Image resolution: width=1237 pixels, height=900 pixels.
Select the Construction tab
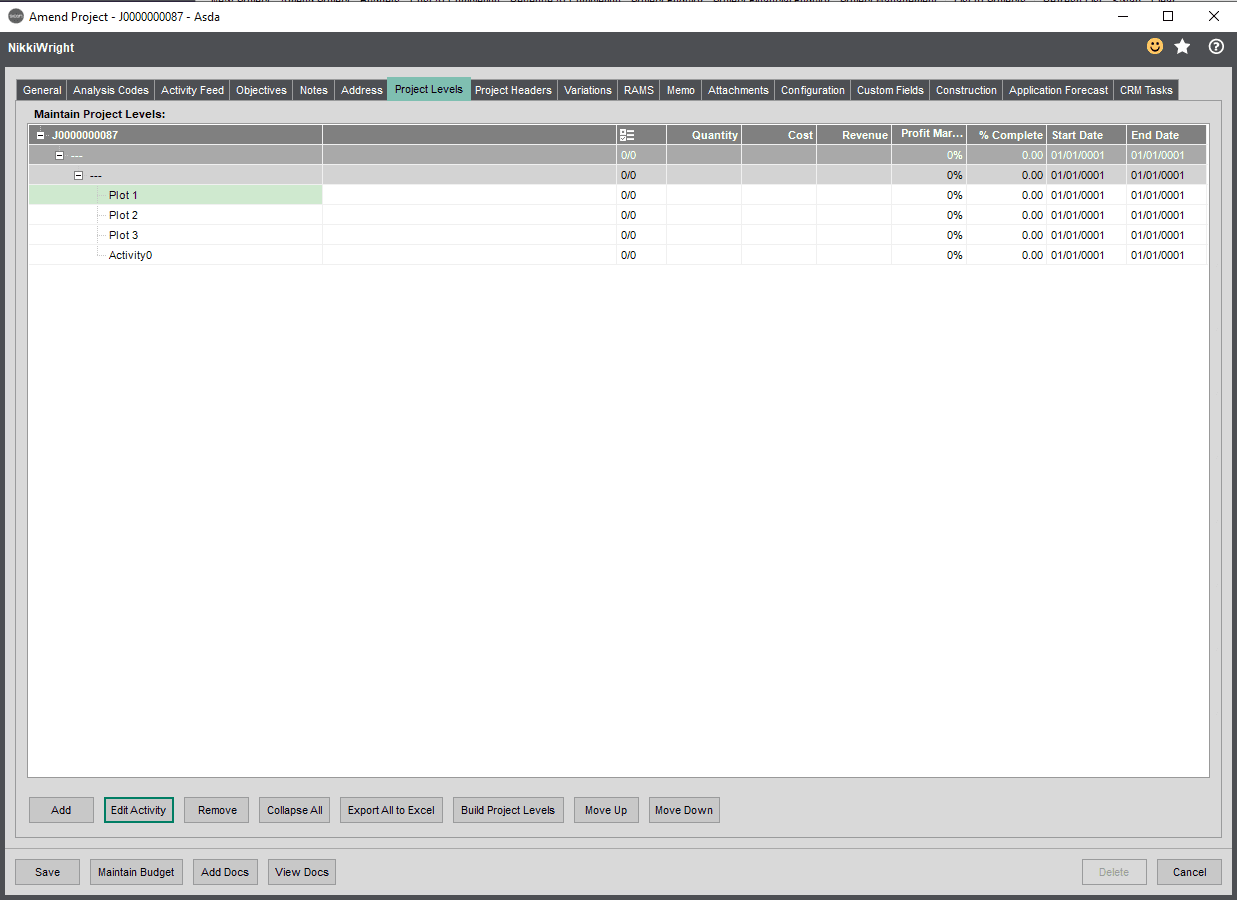click(966, 90)
